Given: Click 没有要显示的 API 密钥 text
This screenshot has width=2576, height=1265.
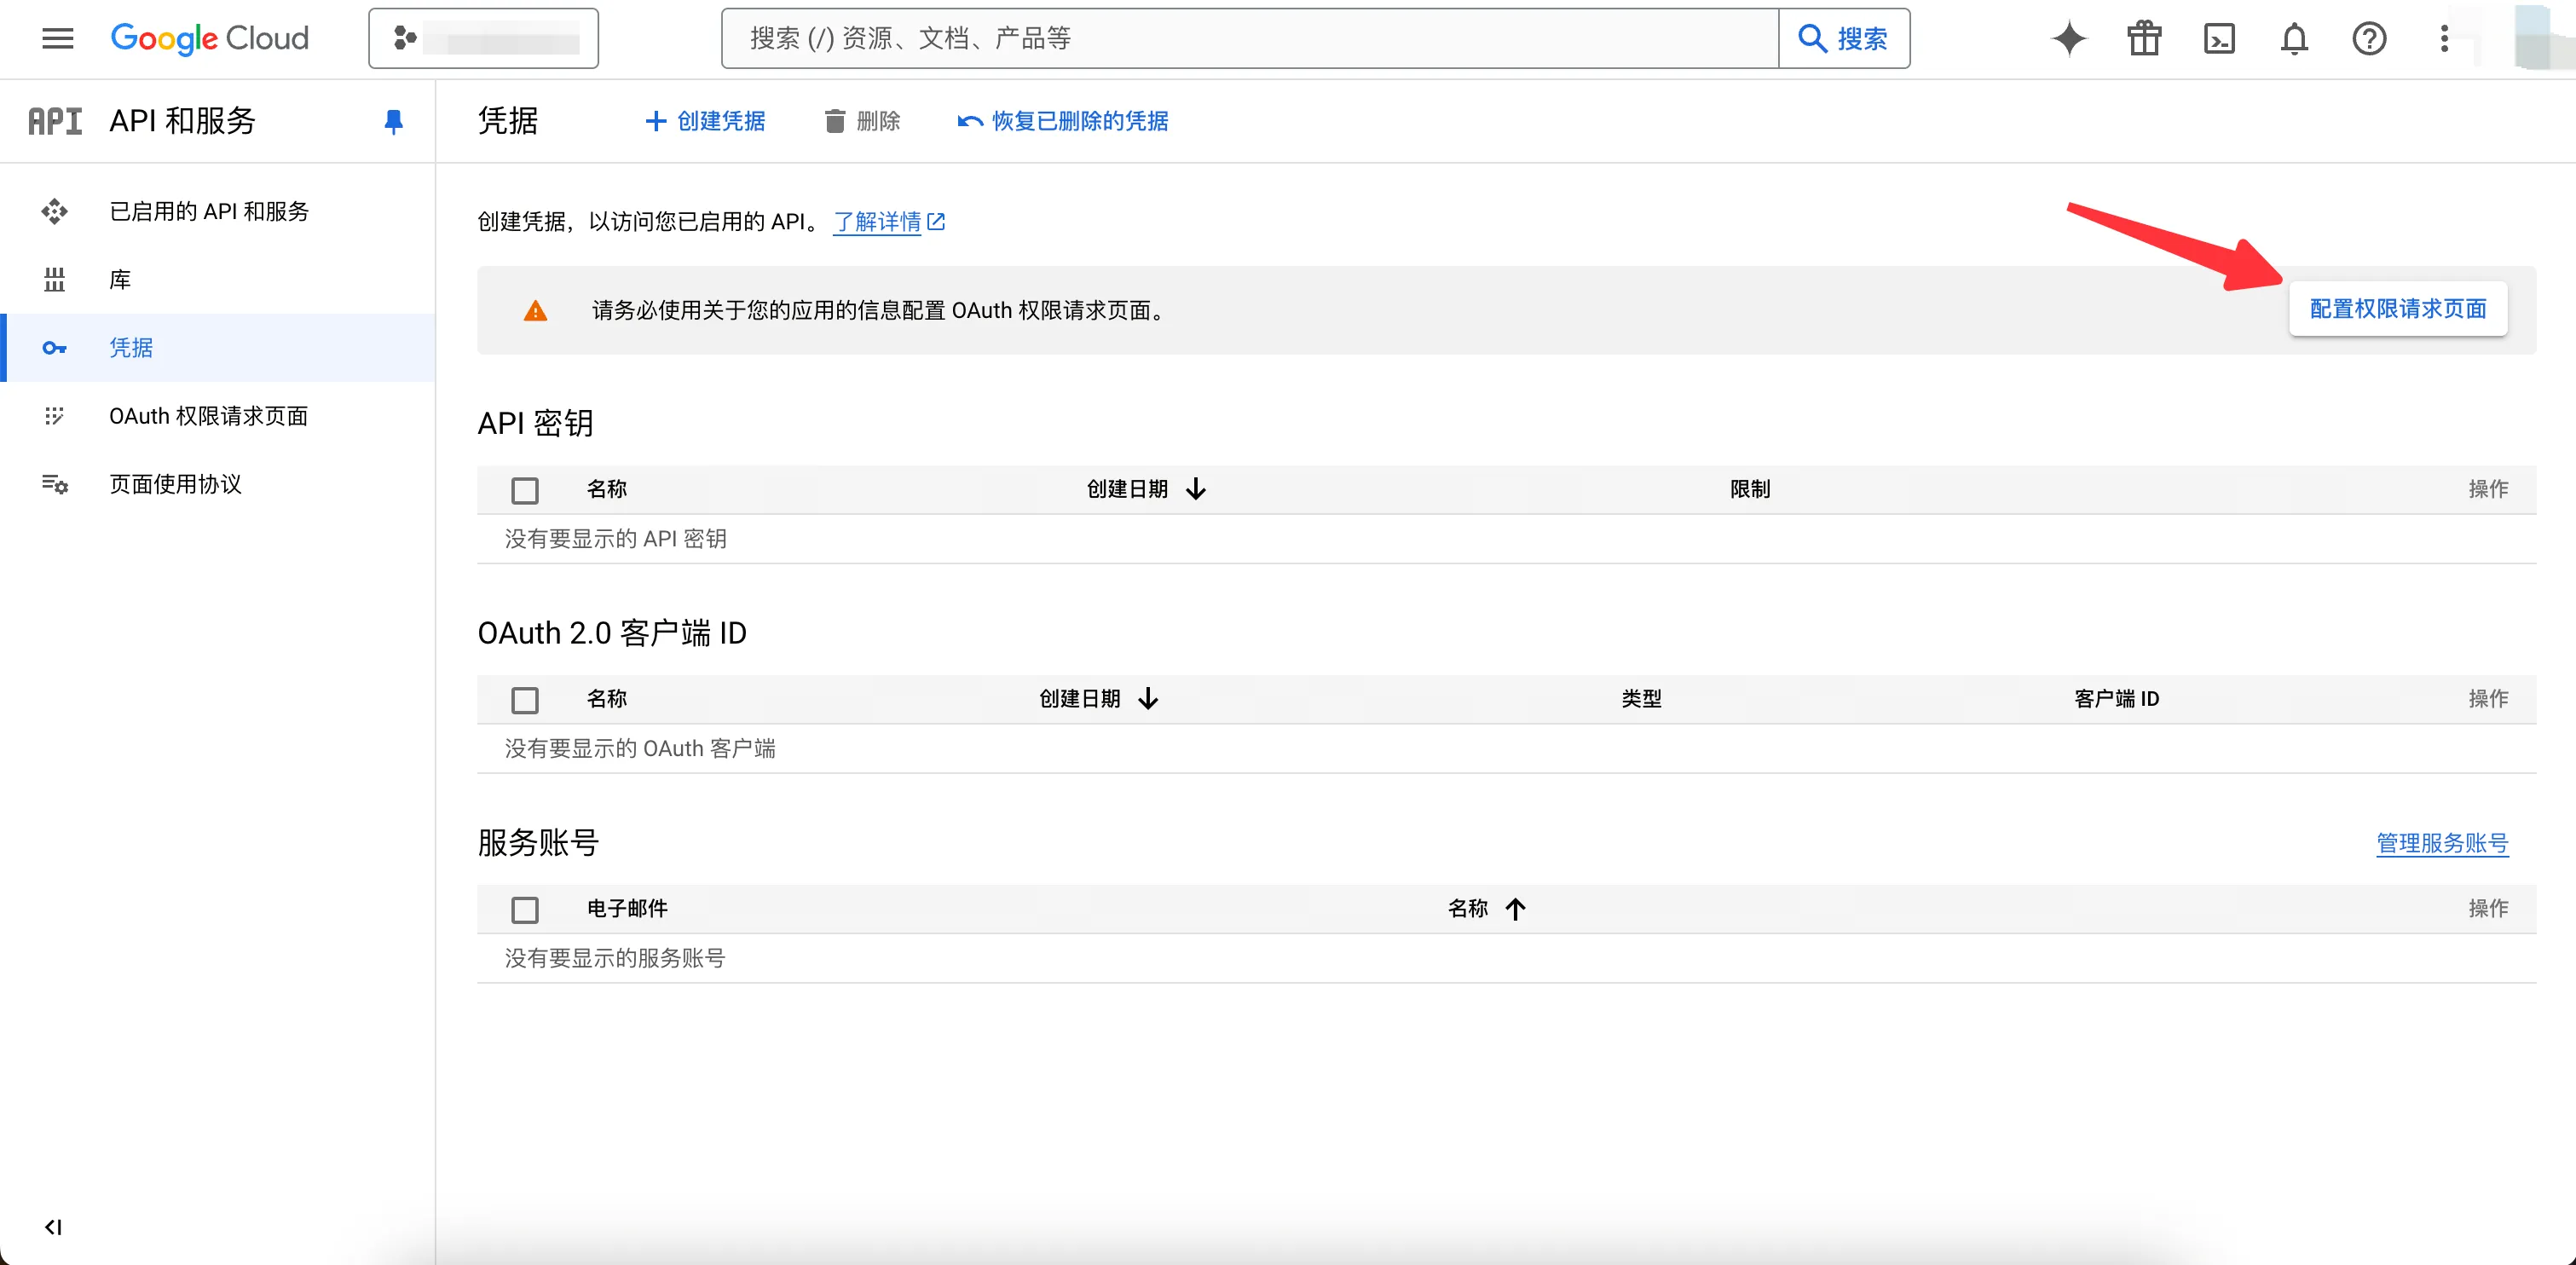Looking at the screenshot, I should (x=615, y=539).
